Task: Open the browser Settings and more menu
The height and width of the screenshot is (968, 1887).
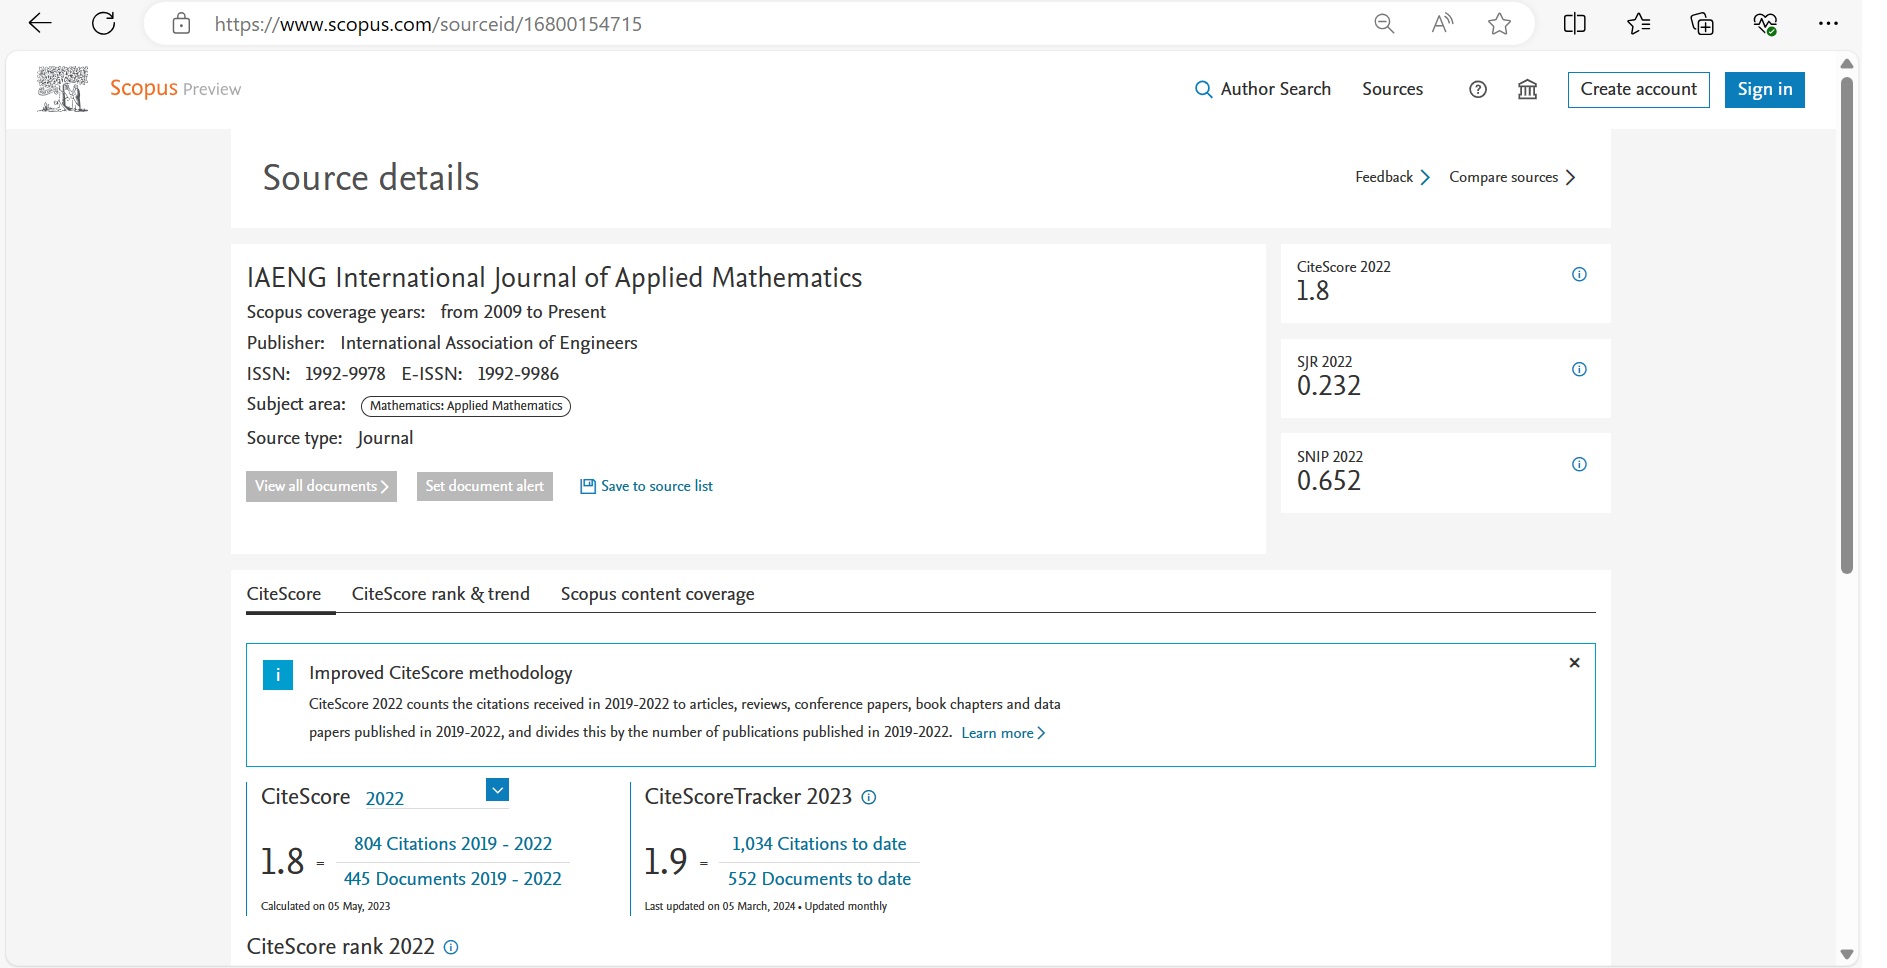Action: tap(1828, 23)
